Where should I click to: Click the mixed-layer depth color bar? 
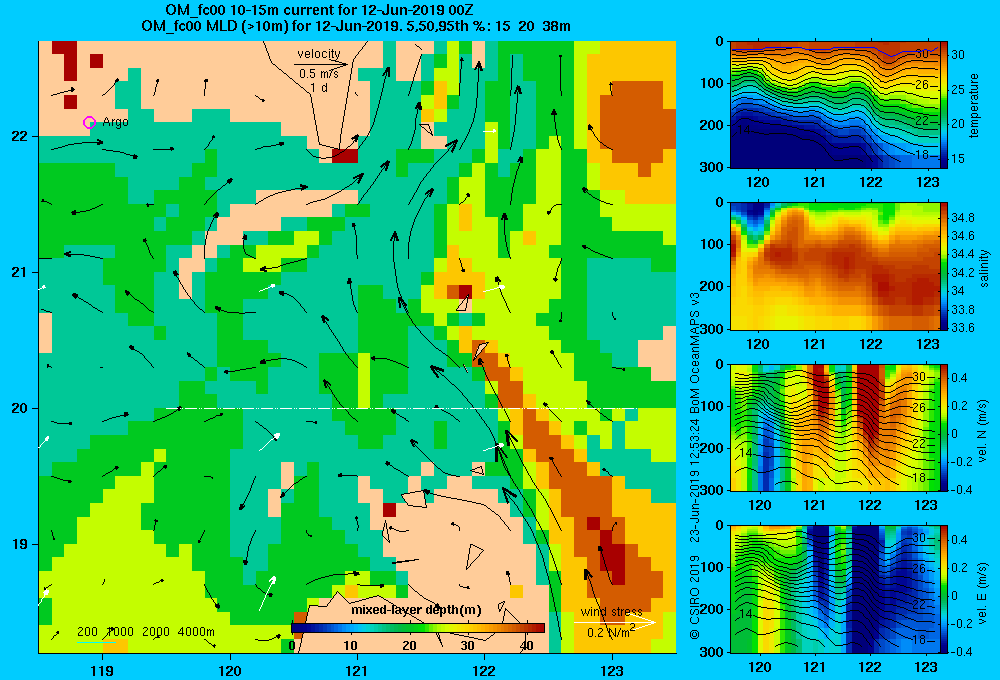click(x=418, y=628)
